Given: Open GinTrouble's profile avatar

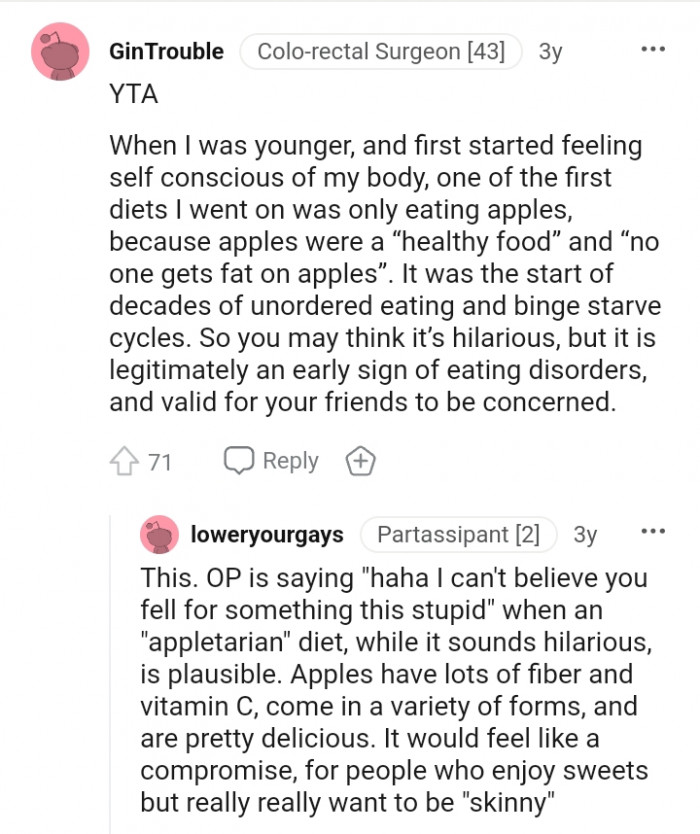Looking at the screenshot, I should 57,51.
